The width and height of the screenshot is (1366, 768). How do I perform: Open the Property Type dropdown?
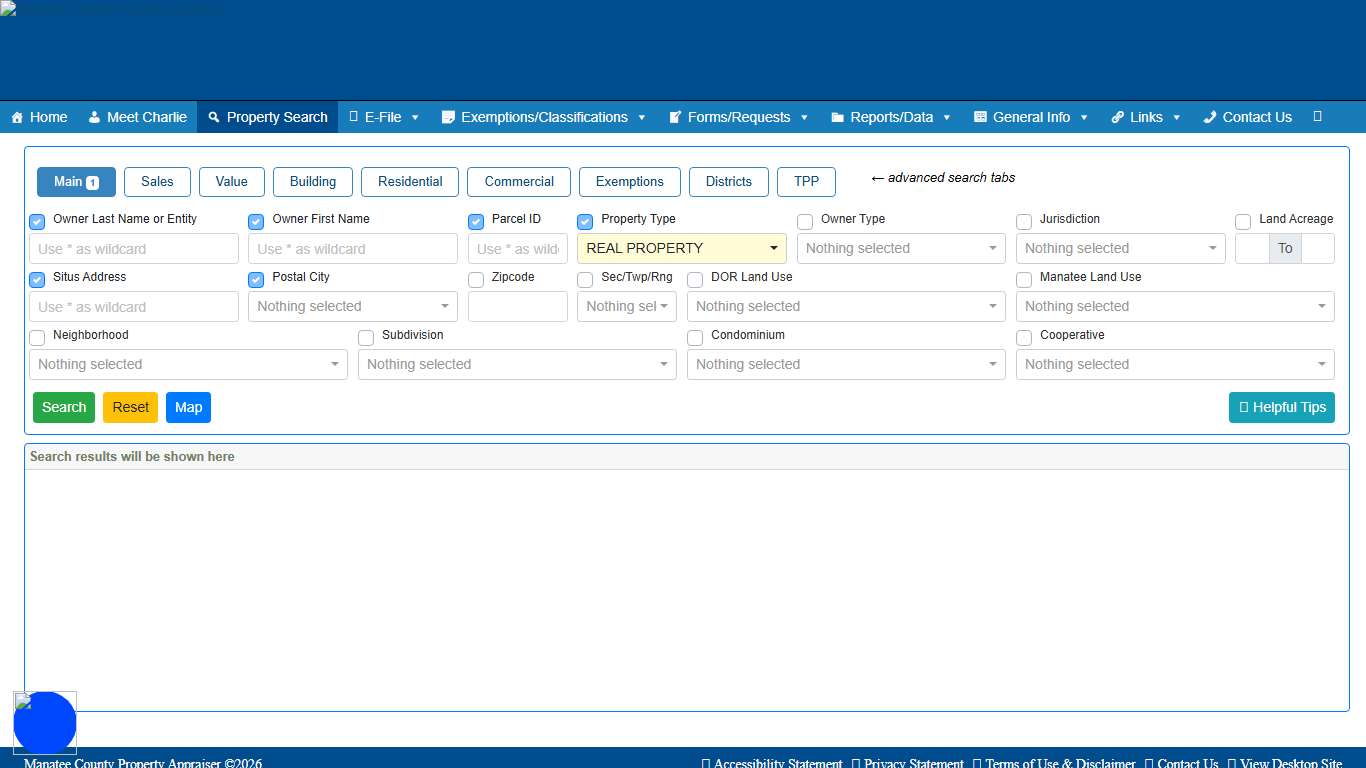[x=681, y=248]
